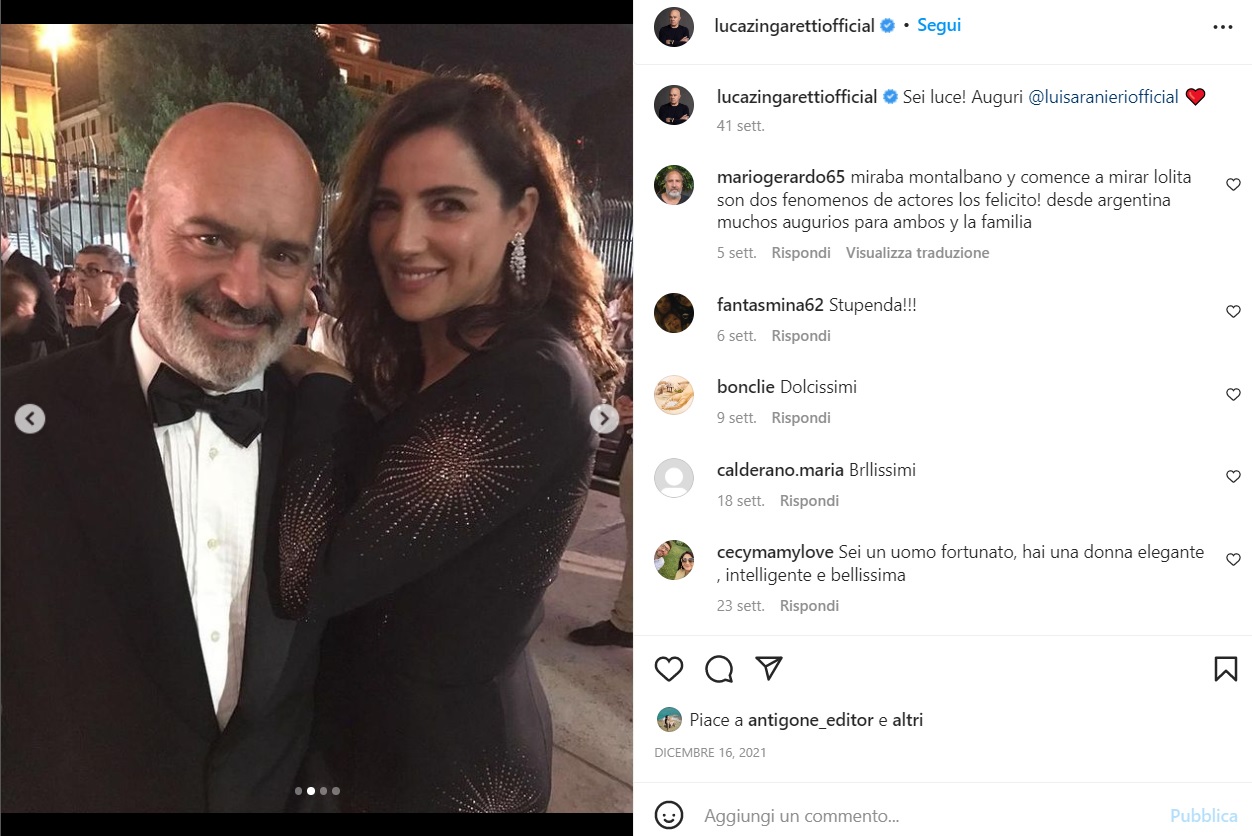Open the comment speech bubble icon

(x=719, y=669)
